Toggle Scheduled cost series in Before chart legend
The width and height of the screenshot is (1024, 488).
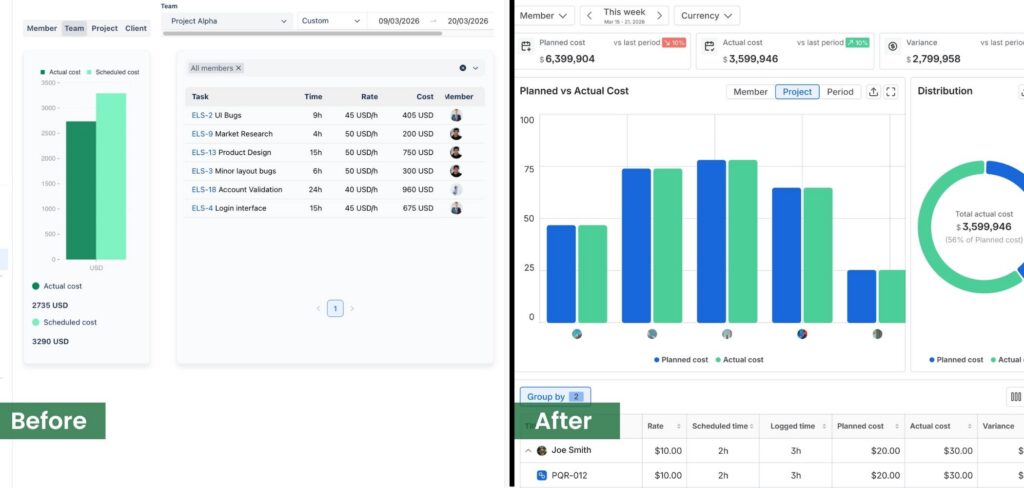[x=113, y=72]
